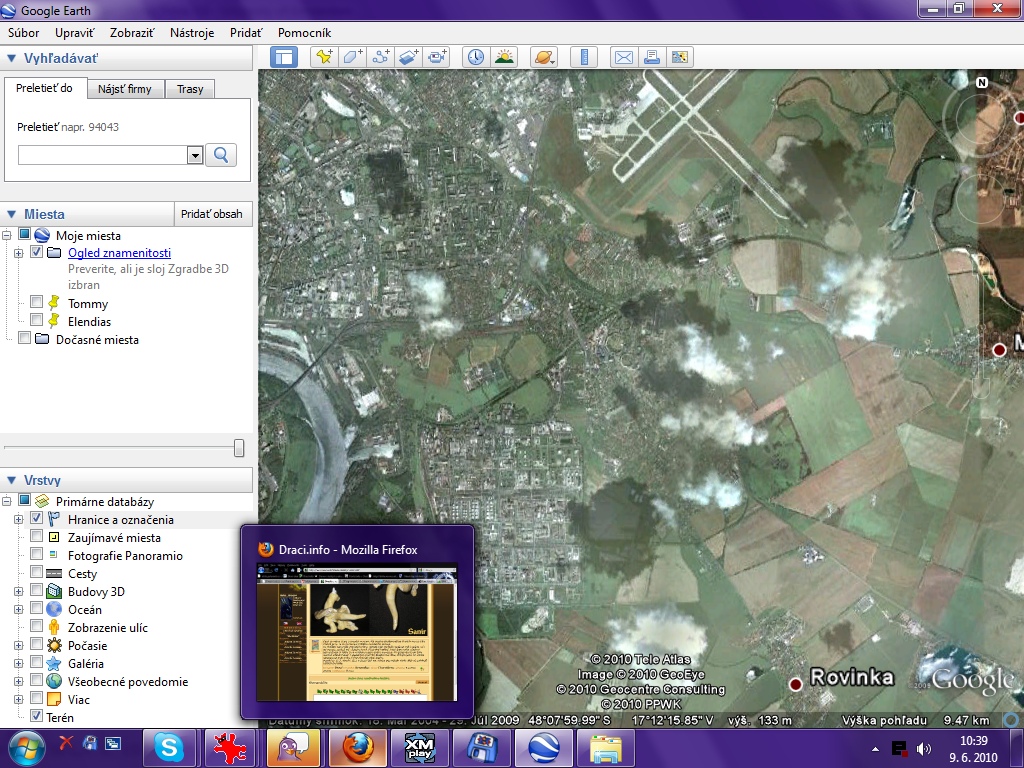Open the Nástroje menu
This screenshot has width=1024, height=768.
[192, 33]
